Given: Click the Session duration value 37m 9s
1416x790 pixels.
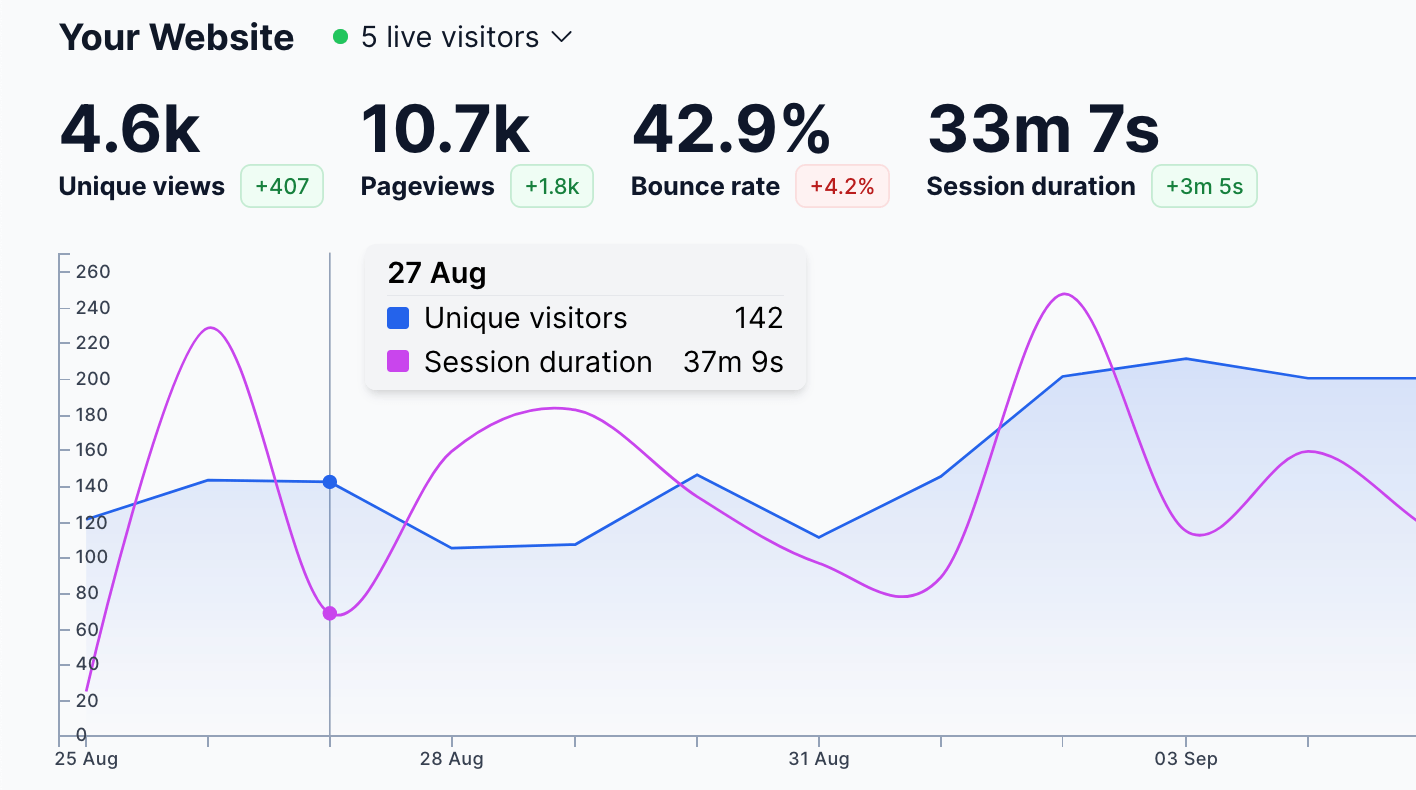Looking at the screenshot, I should [733, 361].
